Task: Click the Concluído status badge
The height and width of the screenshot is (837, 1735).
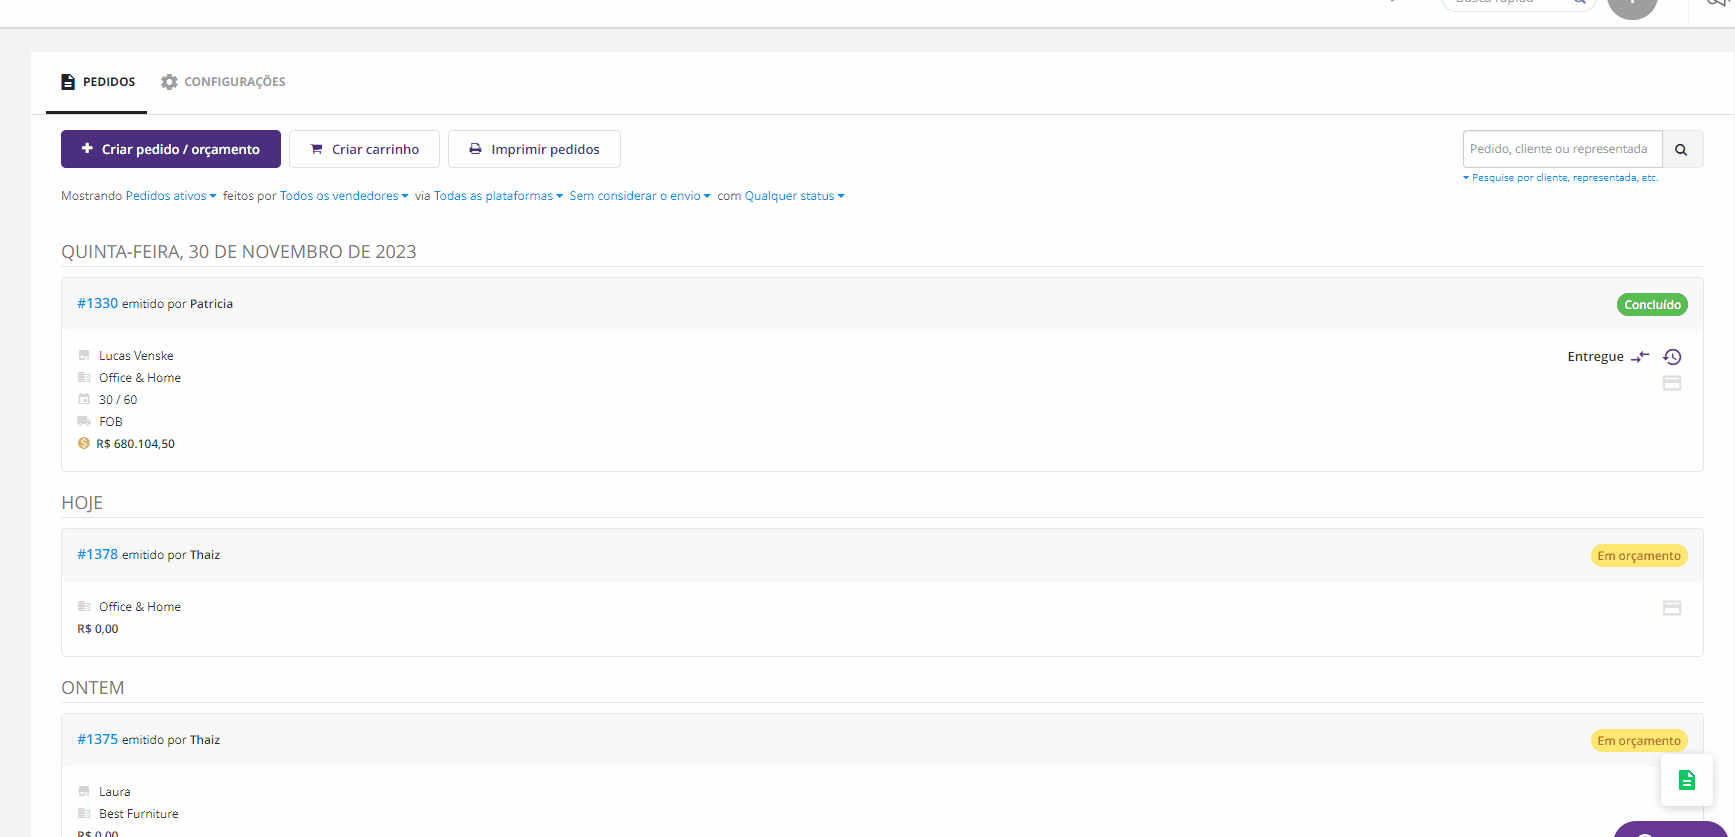Action: (1652, 305)
